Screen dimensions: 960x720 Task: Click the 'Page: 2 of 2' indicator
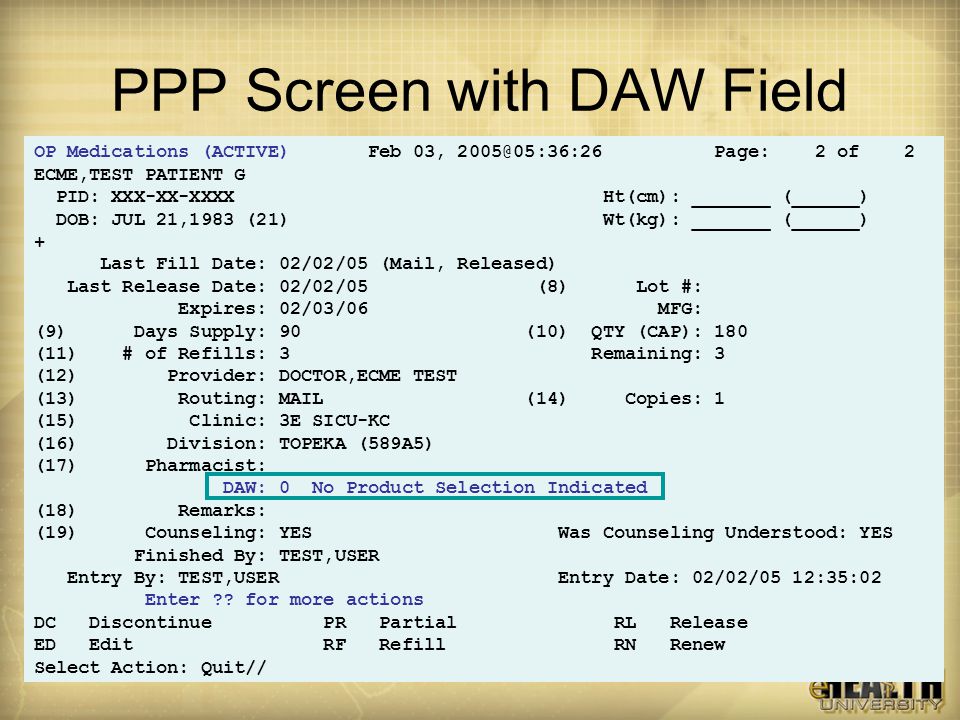click(x=814, y=151)
